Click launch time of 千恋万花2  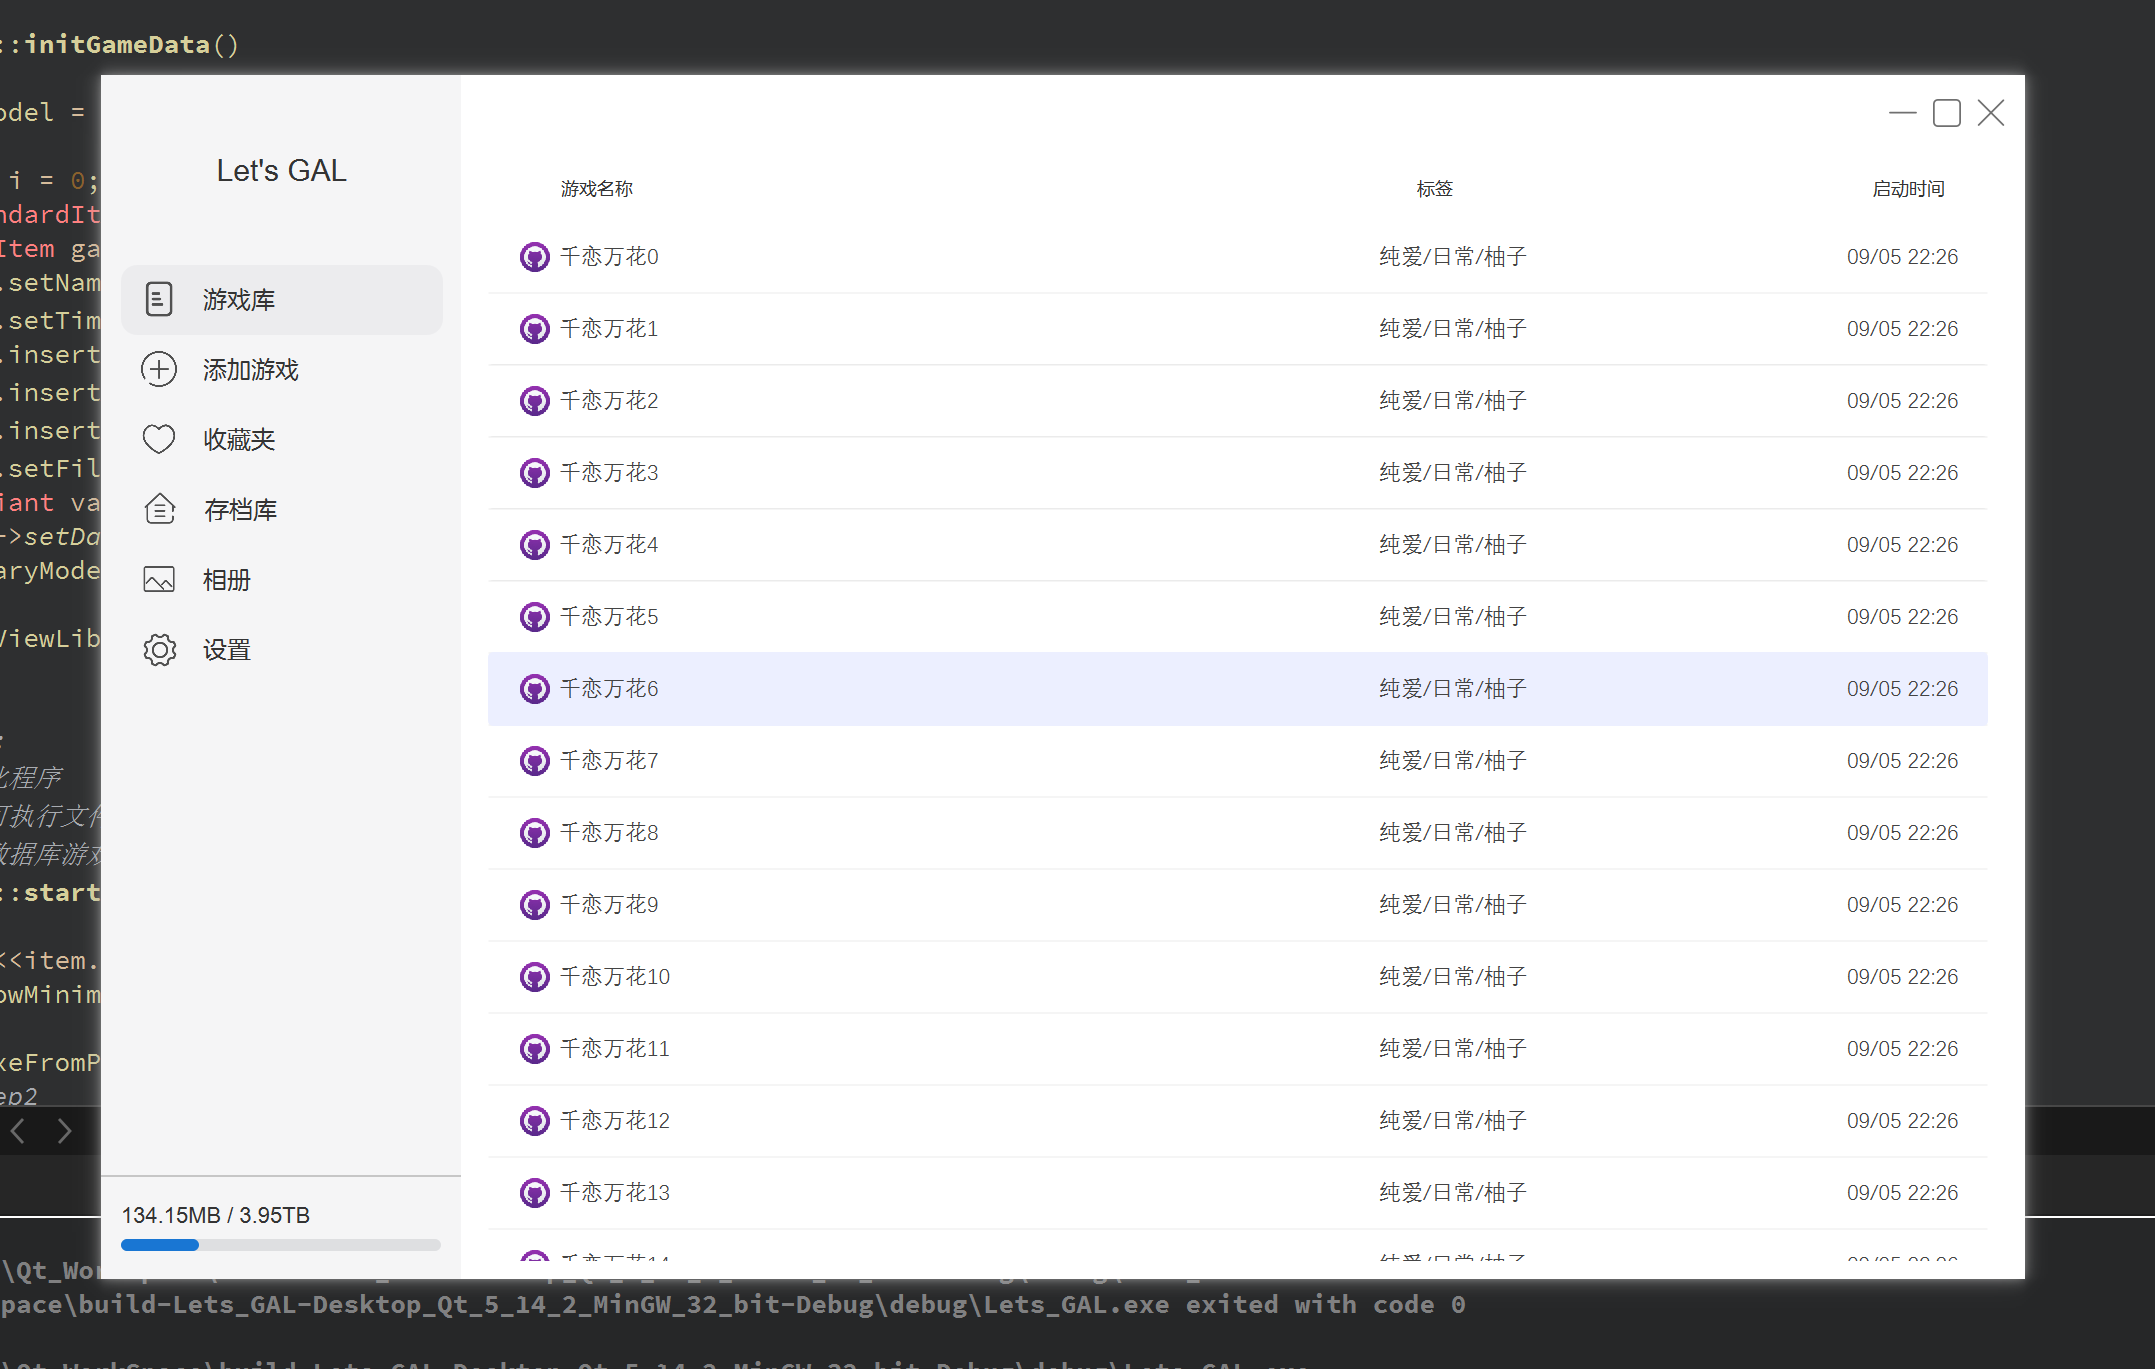pos(1902,400)
